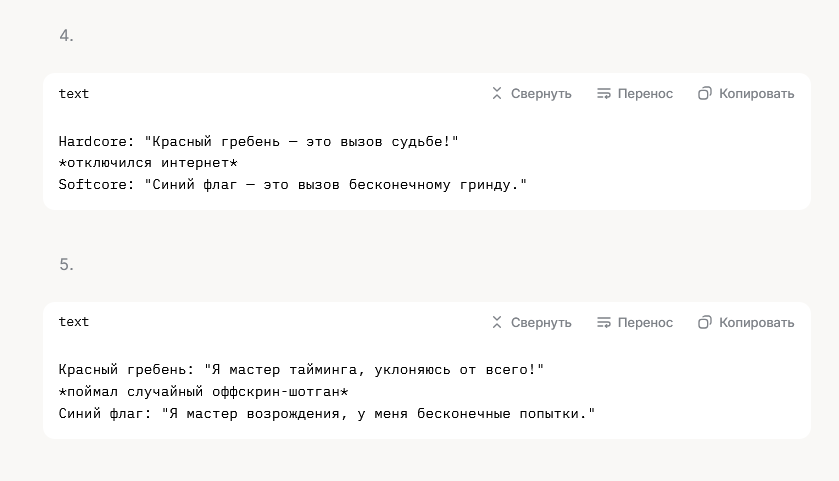Image resolution: width=839 pixels, height=481 pixels.
Task: Click the line *отключился интернет*
Action: 148,163
